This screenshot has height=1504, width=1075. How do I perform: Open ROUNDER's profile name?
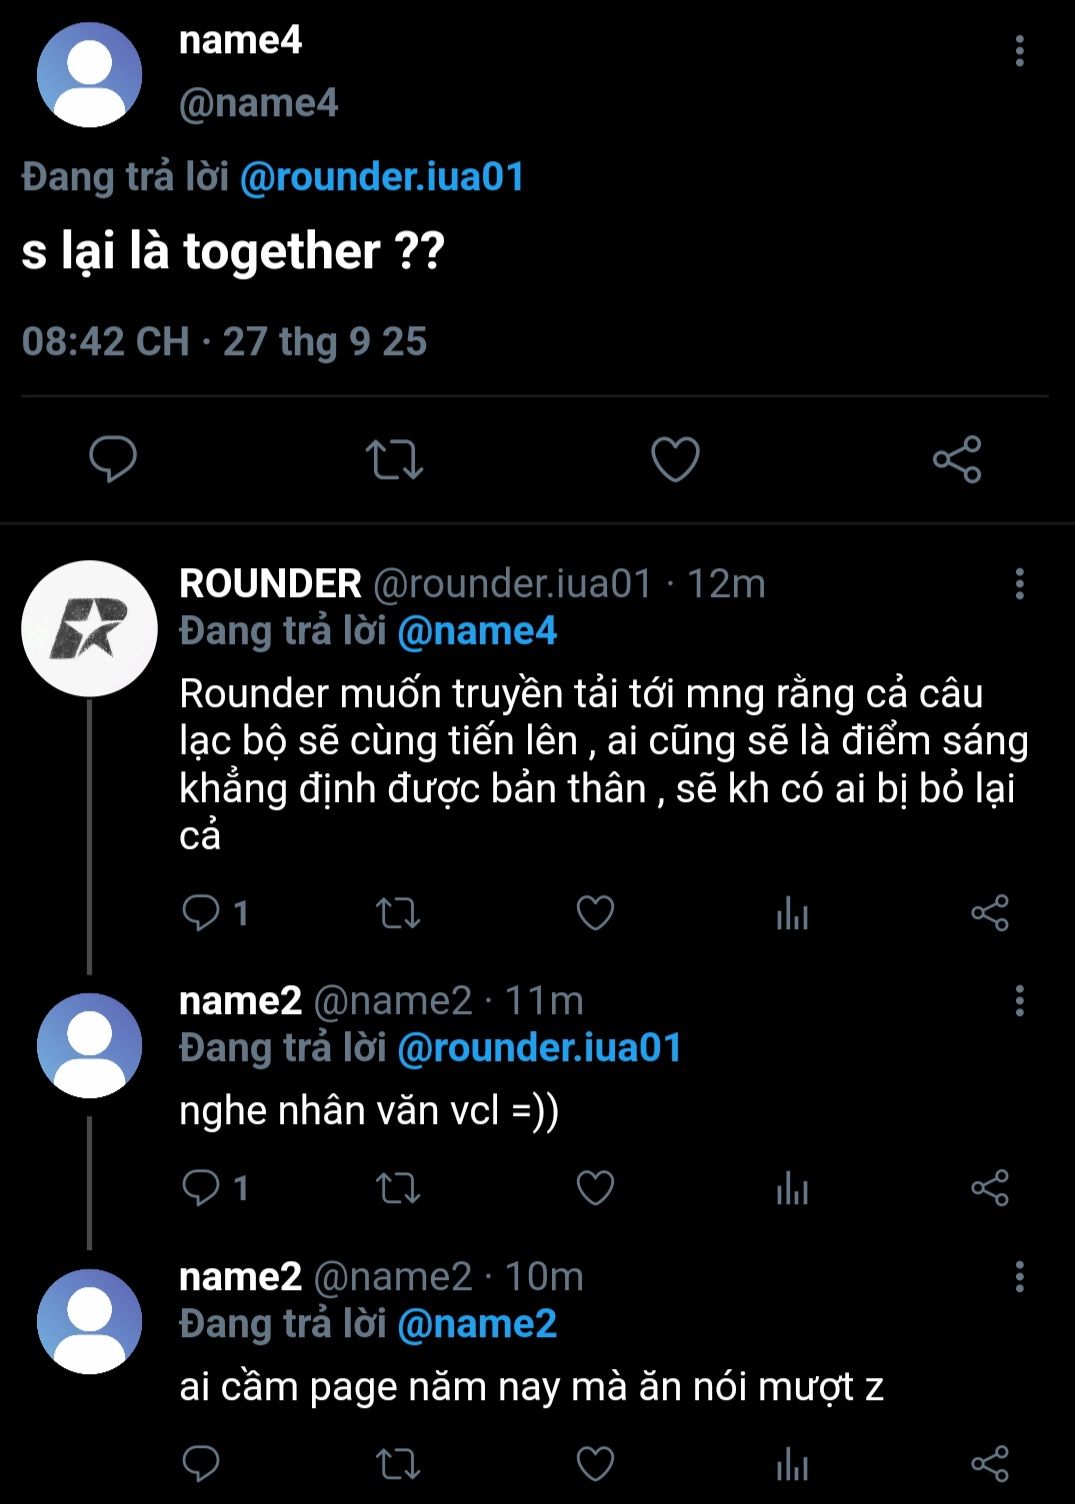[270, 584]
